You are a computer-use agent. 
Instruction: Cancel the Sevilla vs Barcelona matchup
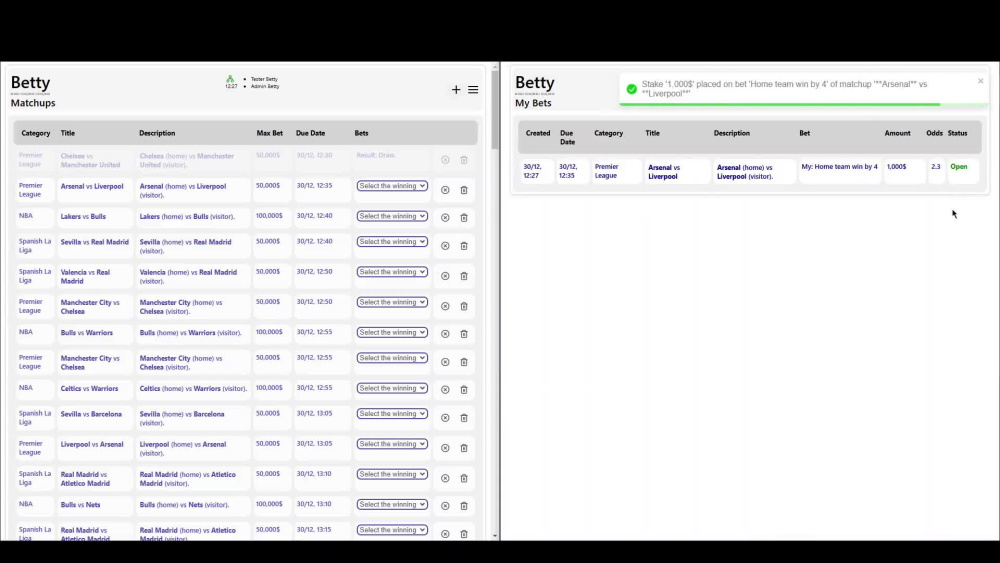[445, 418]
